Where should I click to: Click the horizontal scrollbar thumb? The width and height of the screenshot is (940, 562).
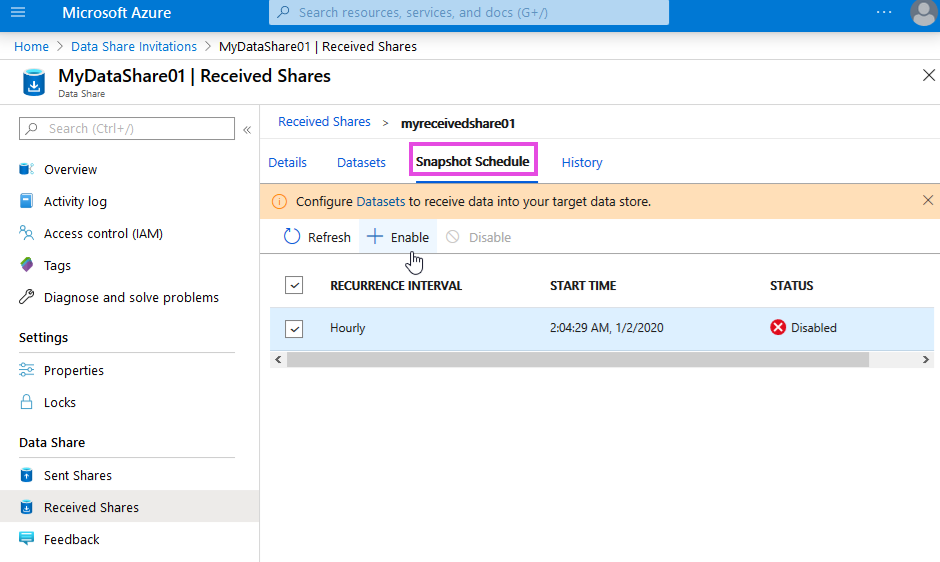(x=578, y=359)
